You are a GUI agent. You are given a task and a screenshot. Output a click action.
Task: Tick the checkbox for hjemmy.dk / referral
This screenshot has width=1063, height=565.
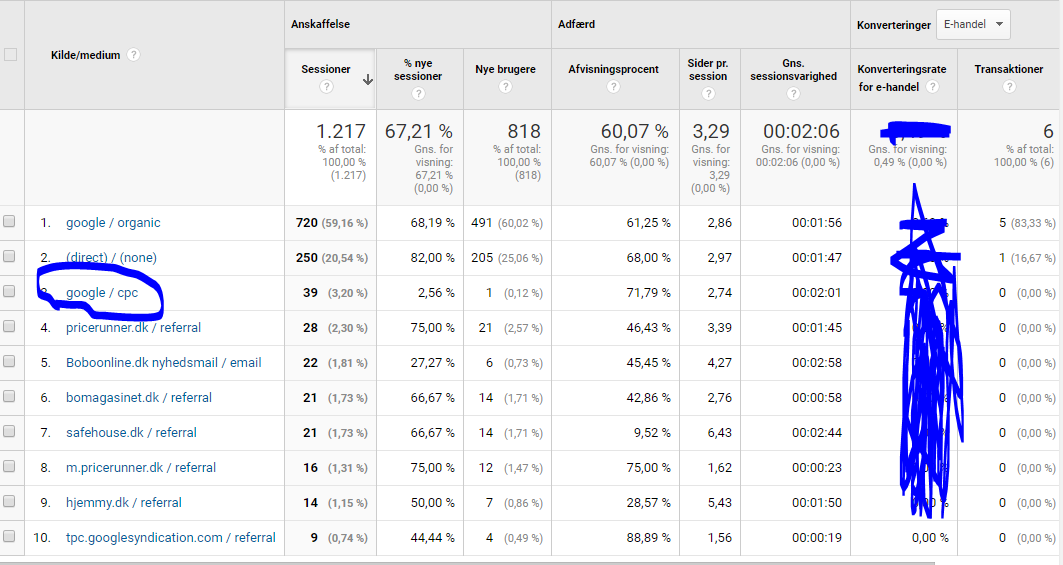click(x=10, y=502)
